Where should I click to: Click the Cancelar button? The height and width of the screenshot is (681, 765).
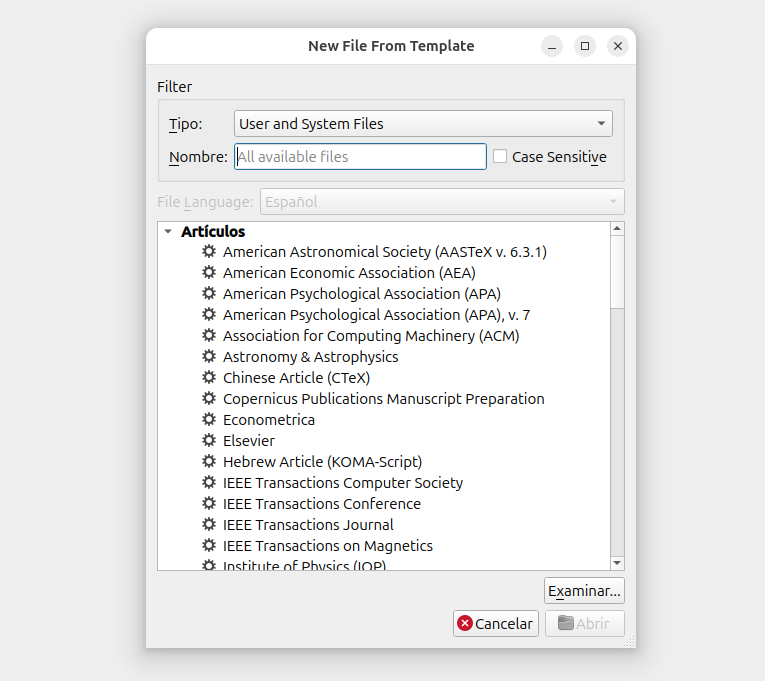[496, 623]
